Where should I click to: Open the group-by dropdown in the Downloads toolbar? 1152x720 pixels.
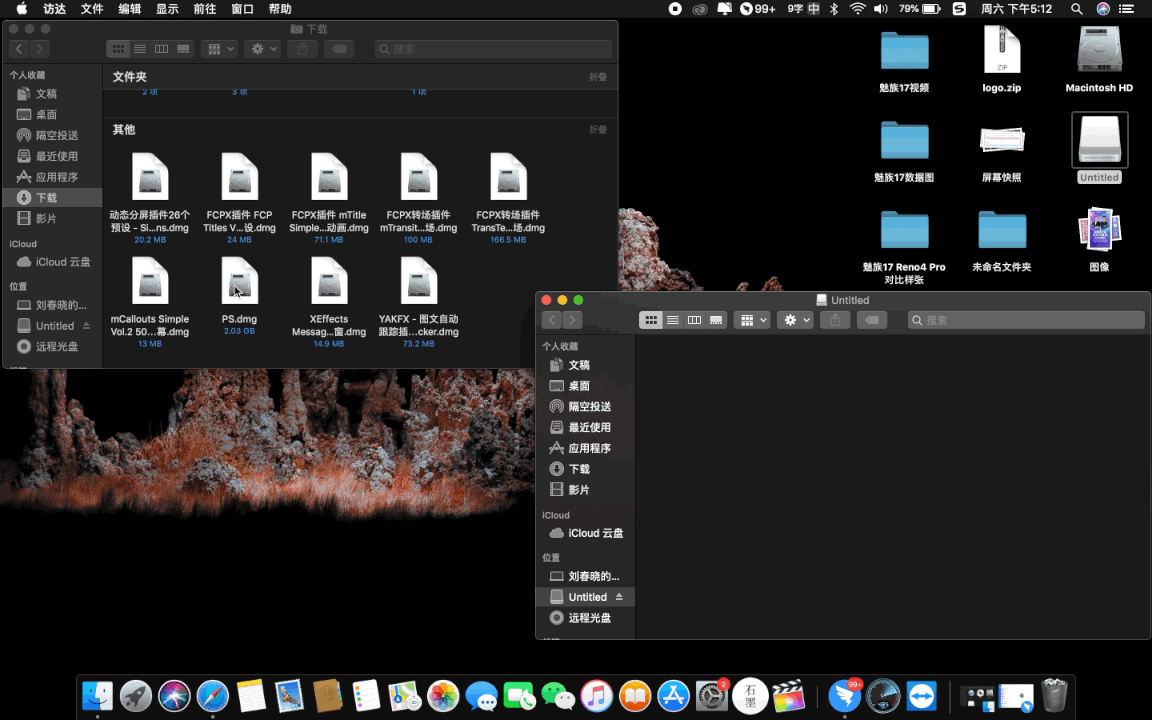[x=218, y=48]
